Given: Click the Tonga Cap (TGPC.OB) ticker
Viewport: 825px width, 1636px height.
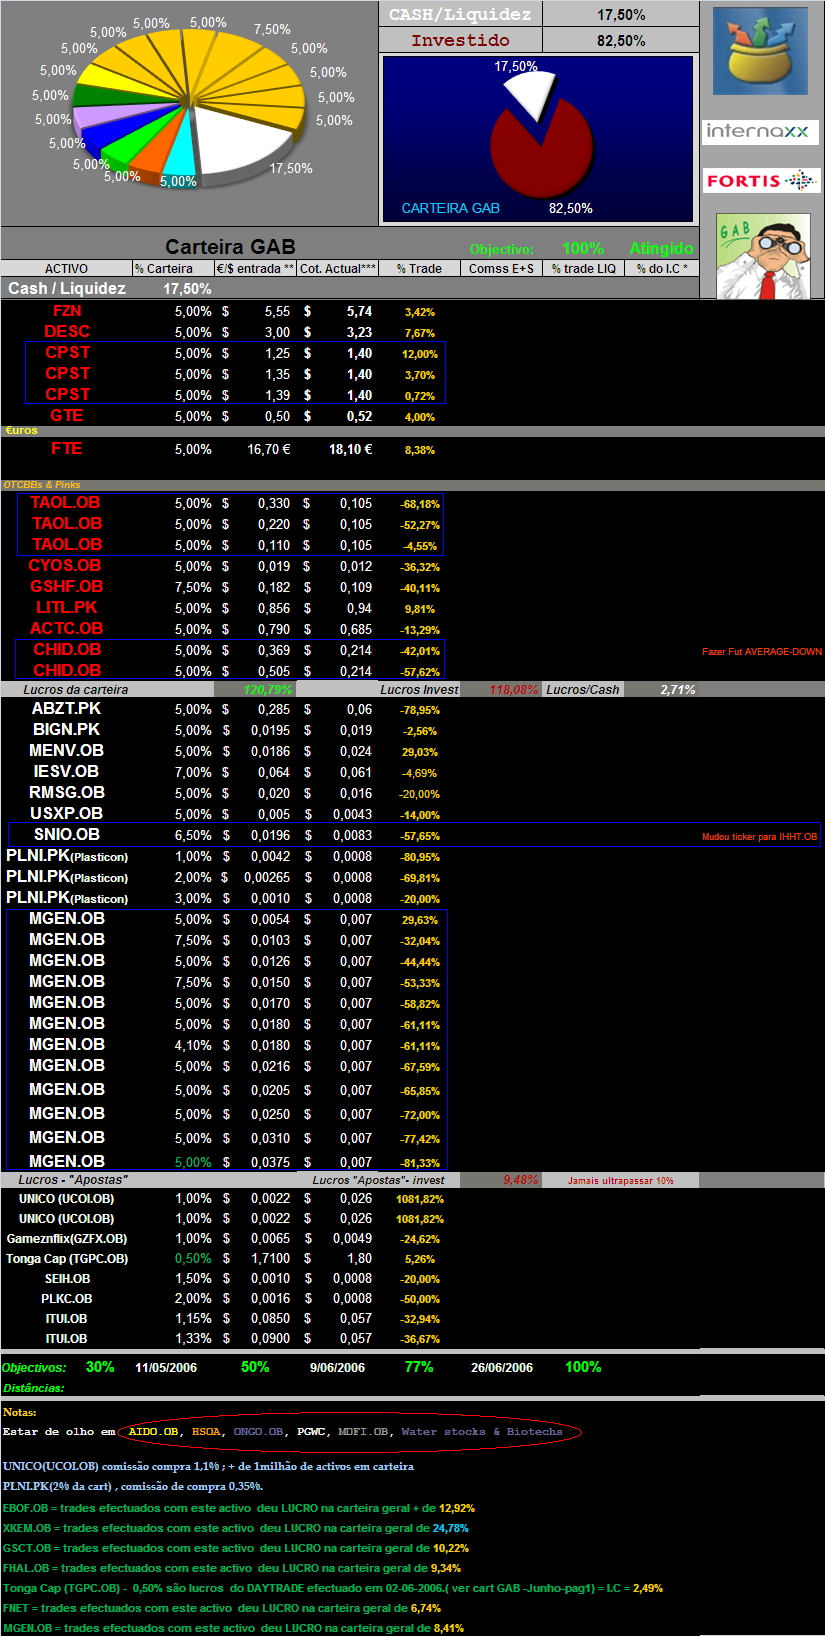Looking at the screenshot, I should pos(67,1259).
